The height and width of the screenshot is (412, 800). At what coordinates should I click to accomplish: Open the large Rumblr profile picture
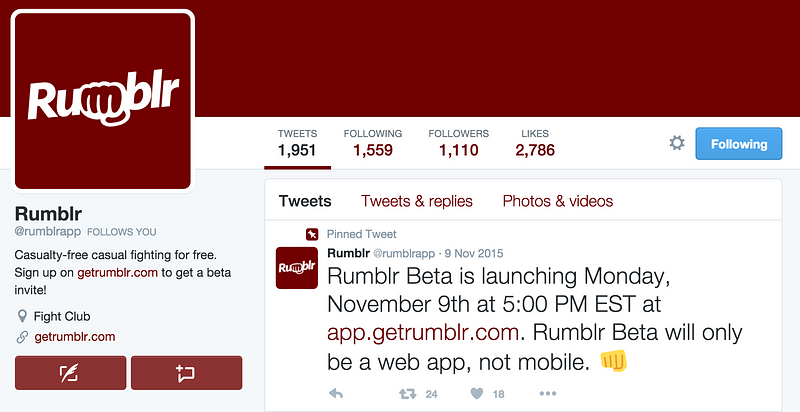click(x=103, y=101)
